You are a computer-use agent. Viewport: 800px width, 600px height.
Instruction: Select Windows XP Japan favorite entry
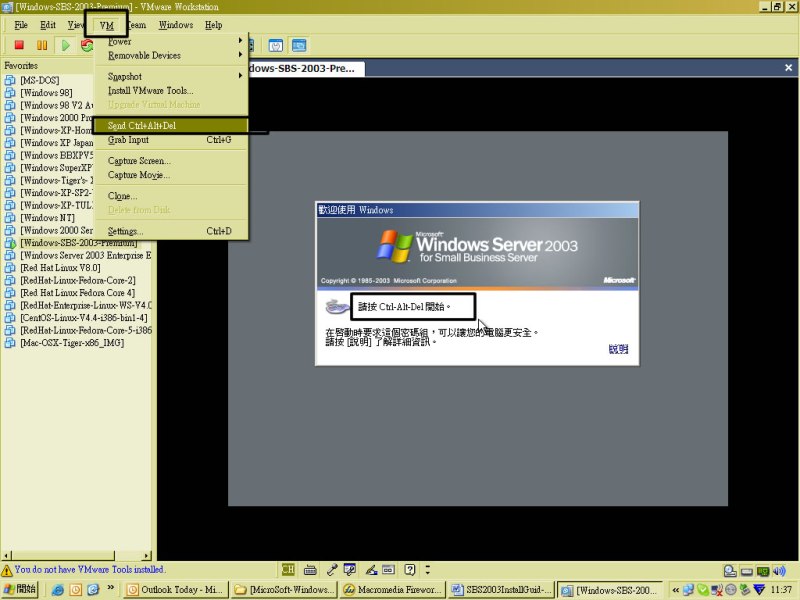(x=57, y=143)
